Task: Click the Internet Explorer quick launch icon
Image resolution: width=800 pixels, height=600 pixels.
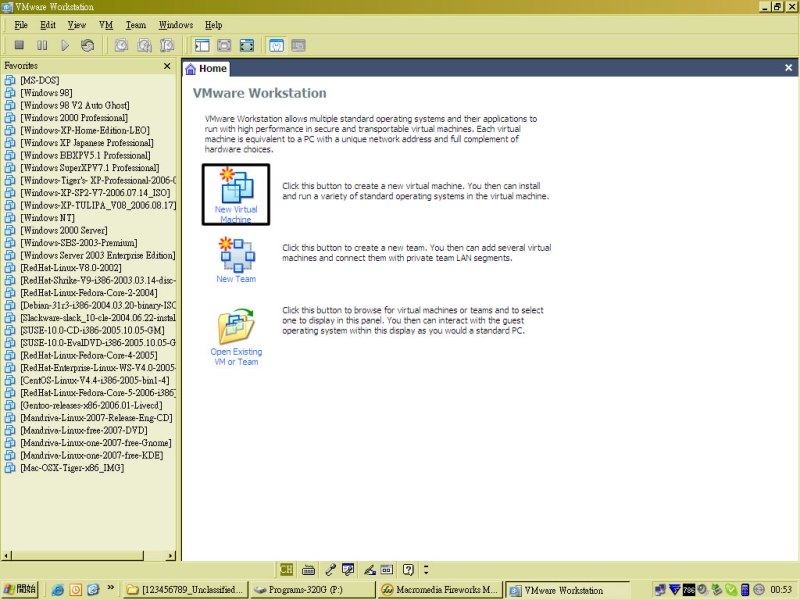Action: click(58, 590)
